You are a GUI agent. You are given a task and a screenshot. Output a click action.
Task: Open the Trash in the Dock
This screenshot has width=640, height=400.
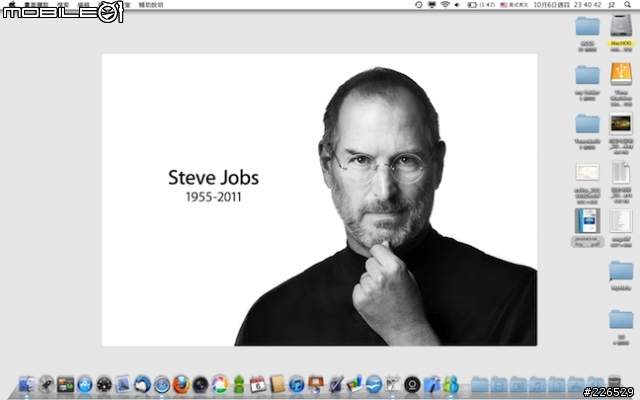point(614,383)
